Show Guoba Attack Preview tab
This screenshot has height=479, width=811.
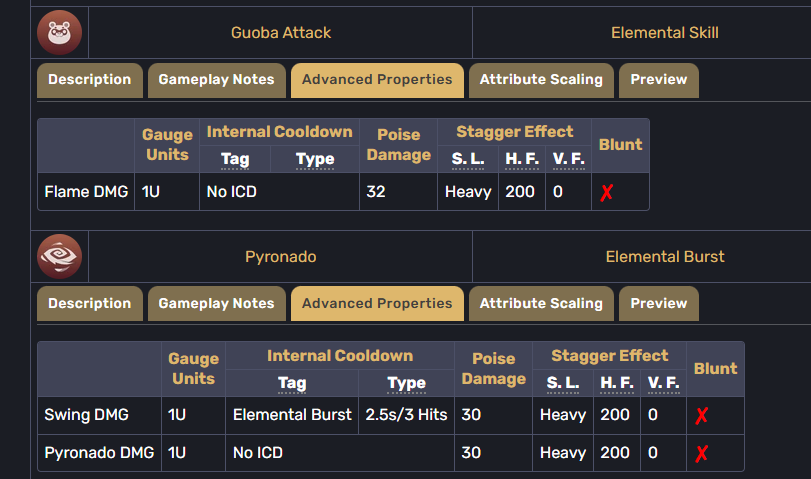[658, 80]
